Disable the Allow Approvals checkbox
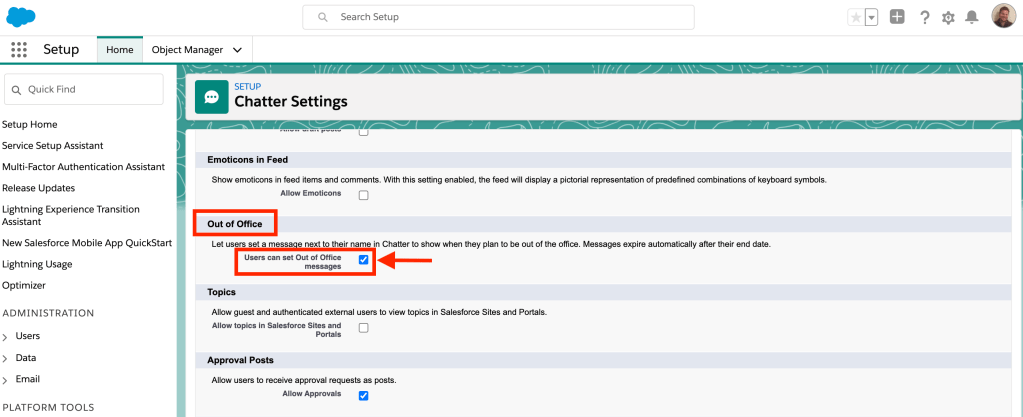 [364, 395]
